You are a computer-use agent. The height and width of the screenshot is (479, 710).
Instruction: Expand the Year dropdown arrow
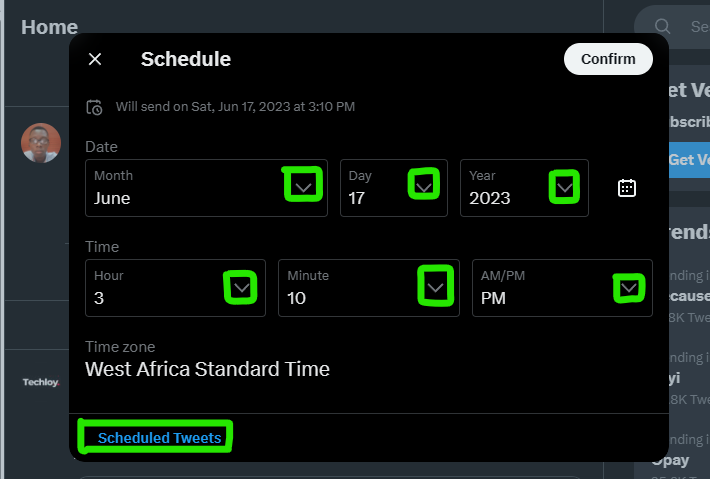(x=565, y=187)
